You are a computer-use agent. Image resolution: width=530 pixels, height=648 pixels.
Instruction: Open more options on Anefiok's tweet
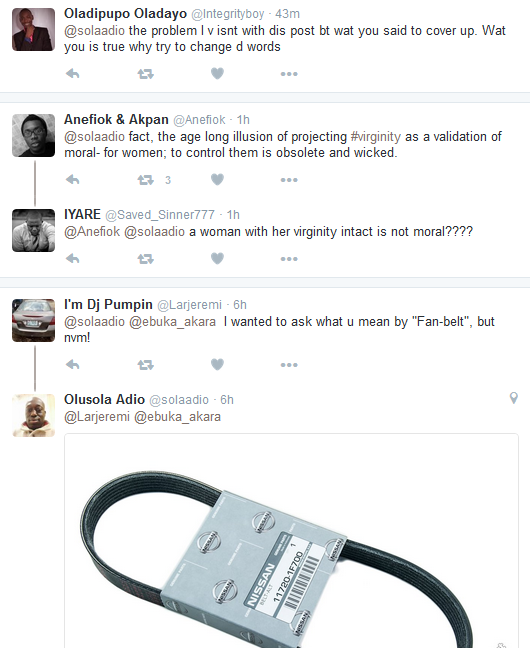click(289, 180)
